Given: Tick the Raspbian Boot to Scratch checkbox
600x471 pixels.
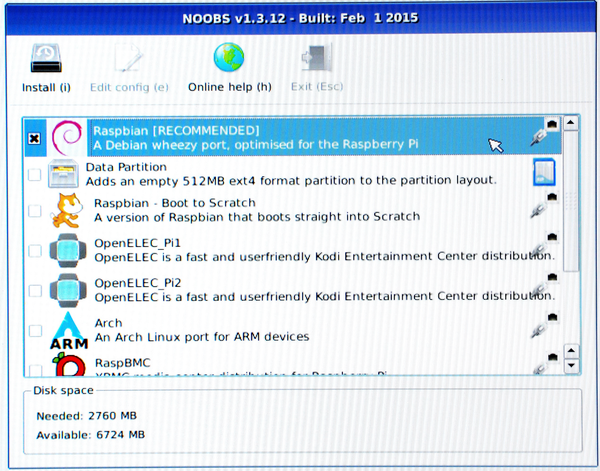Looking at the screenshot, I should pos(35,211).
